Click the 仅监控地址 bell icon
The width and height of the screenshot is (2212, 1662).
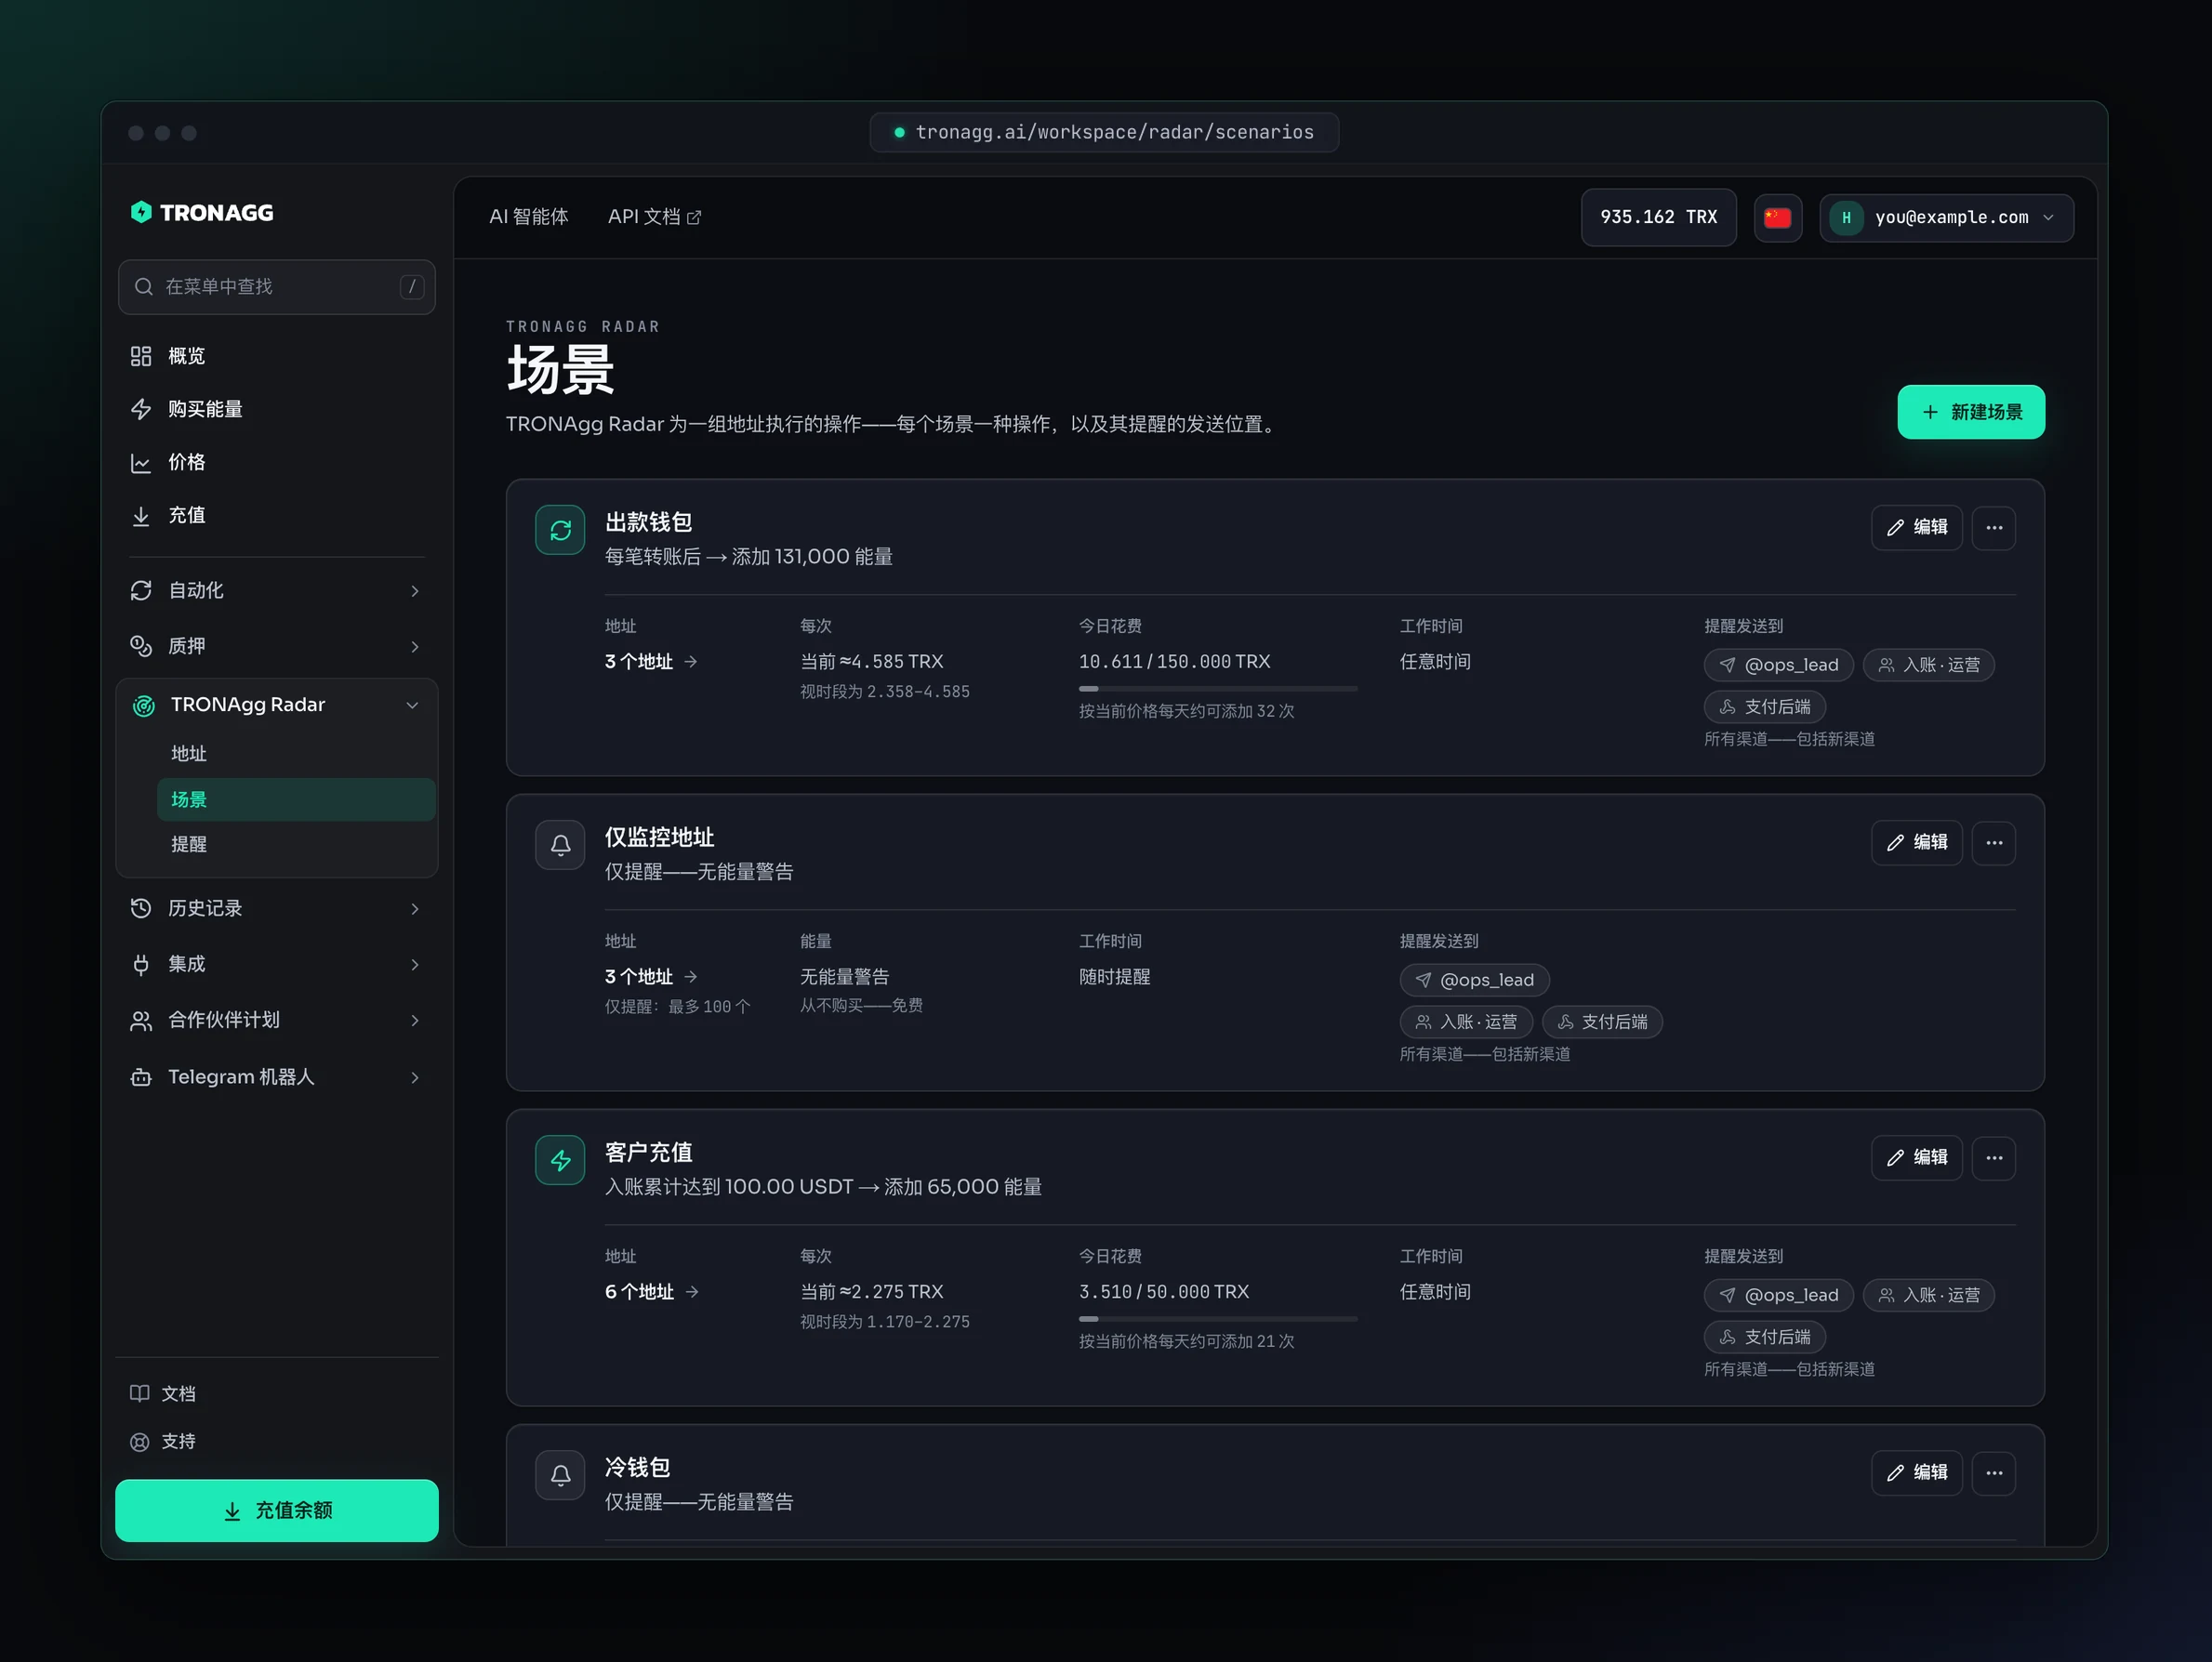click(x=560, y=845)
